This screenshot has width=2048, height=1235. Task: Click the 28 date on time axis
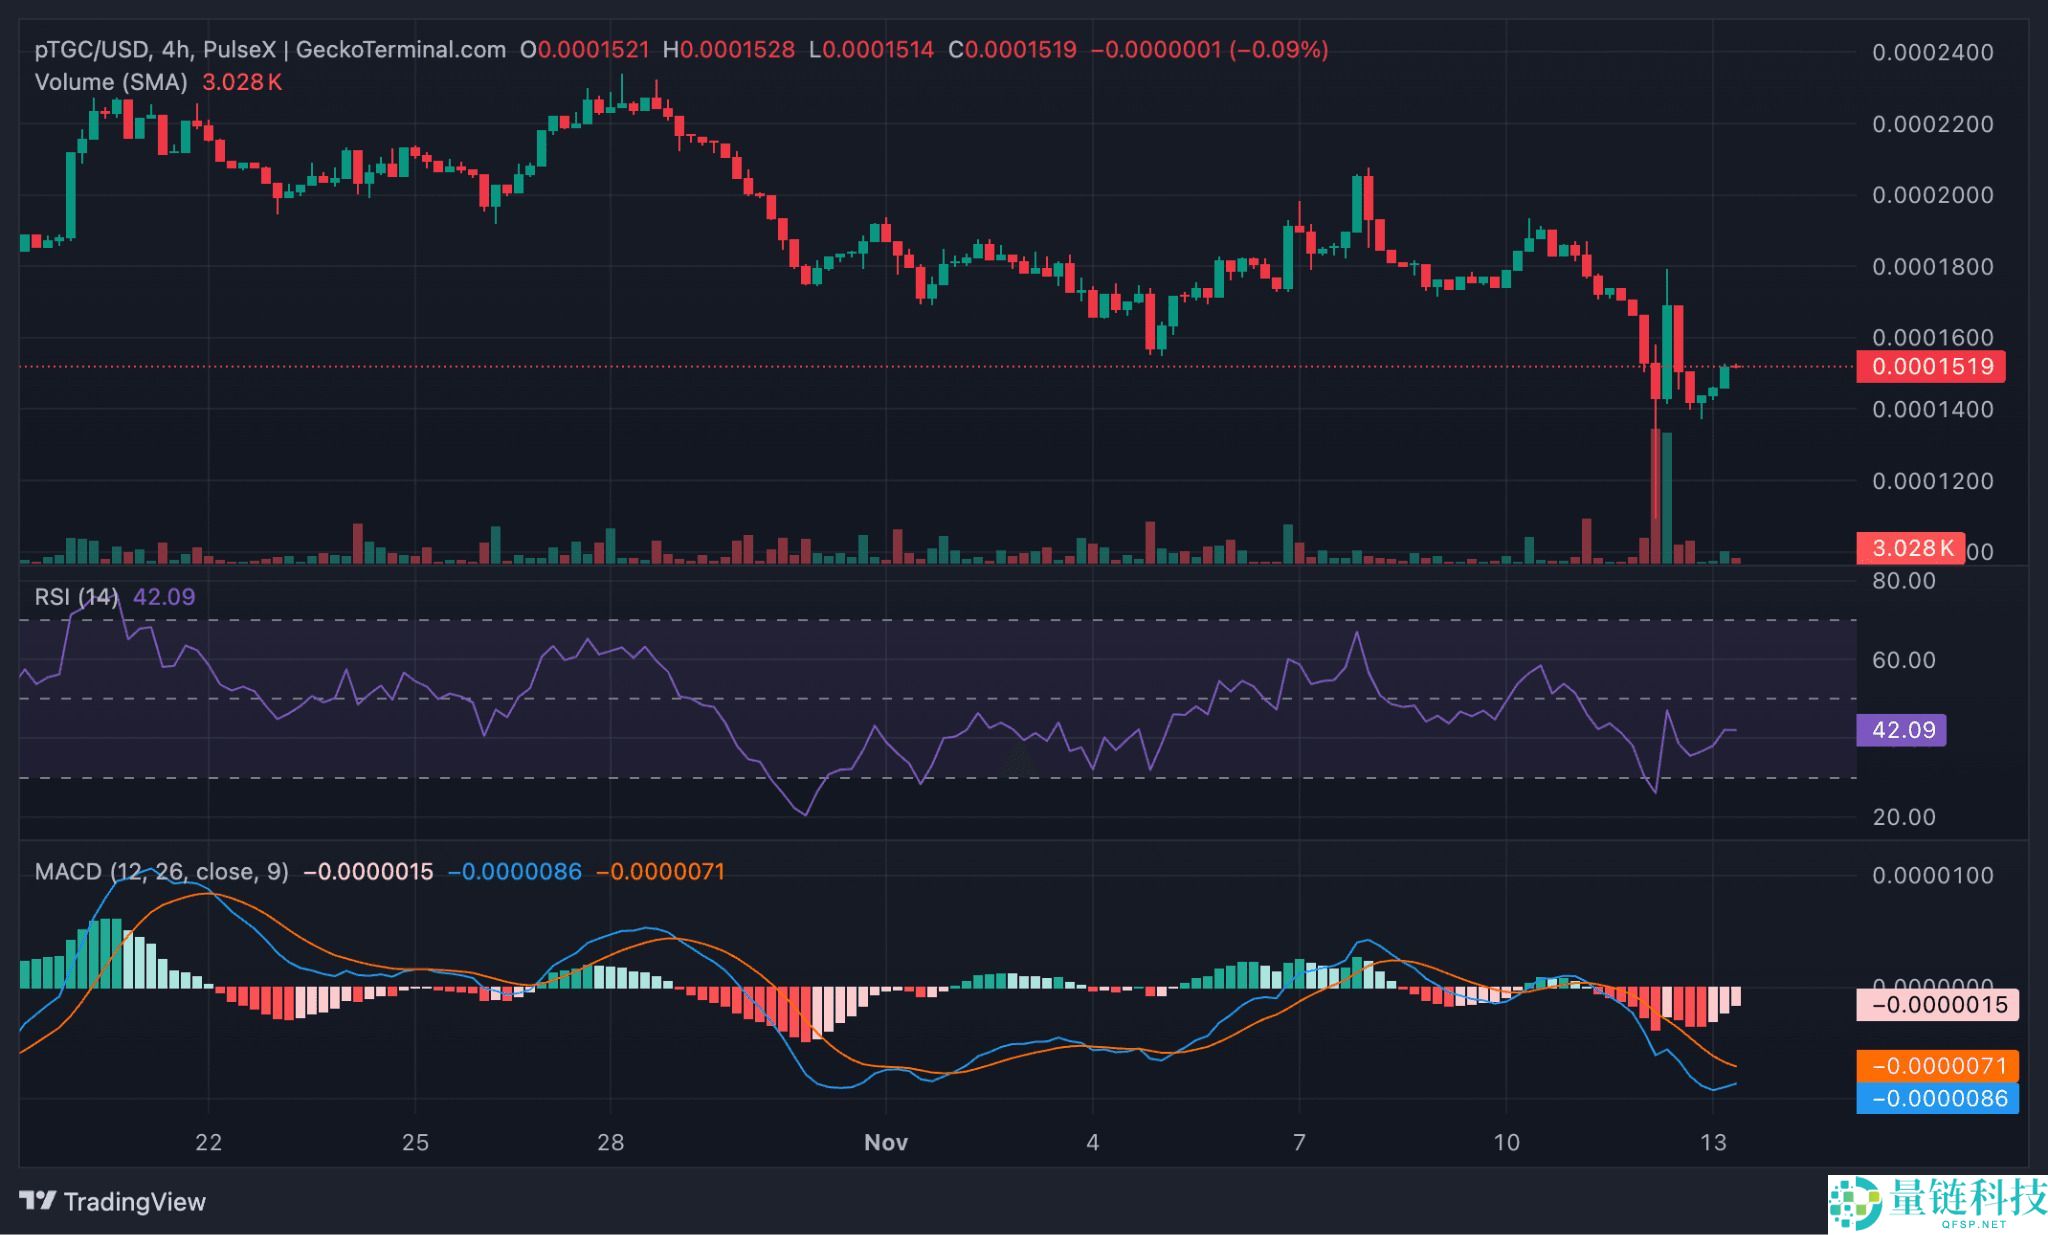[610, 1142]
